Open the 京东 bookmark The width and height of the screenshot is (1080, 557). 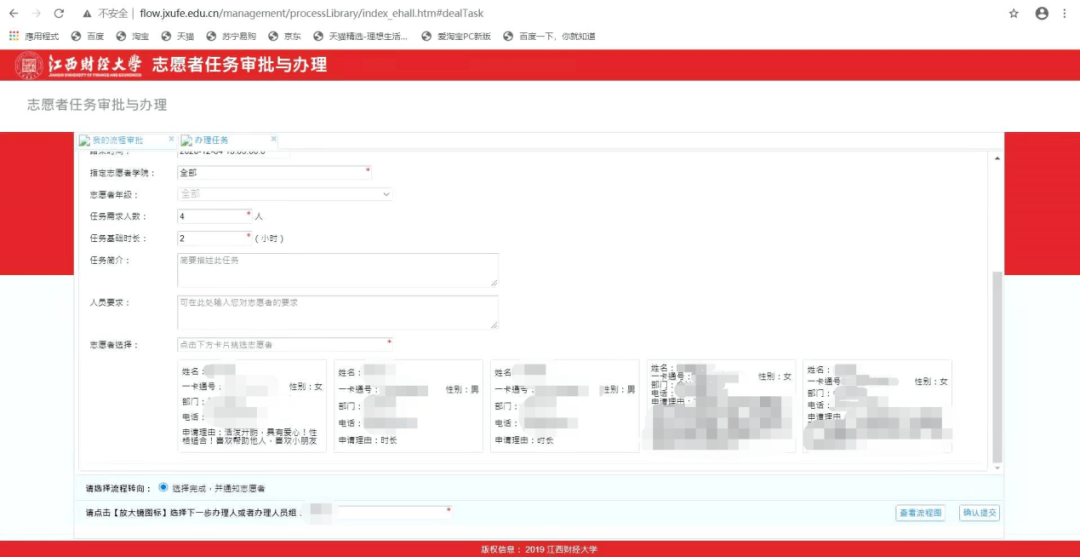click(284, 36)
